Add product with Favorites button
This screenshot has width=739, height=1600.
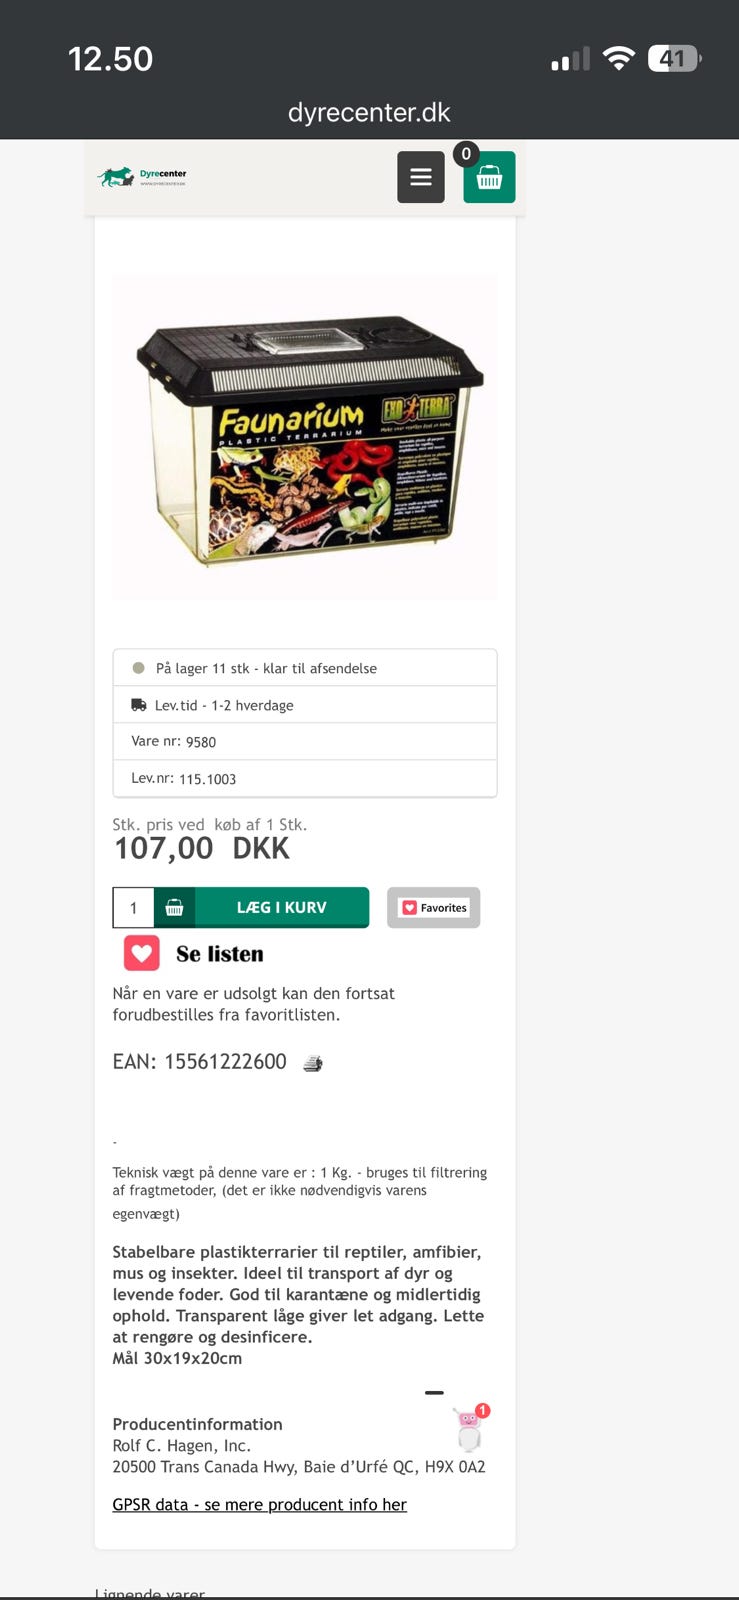[433, 907]
